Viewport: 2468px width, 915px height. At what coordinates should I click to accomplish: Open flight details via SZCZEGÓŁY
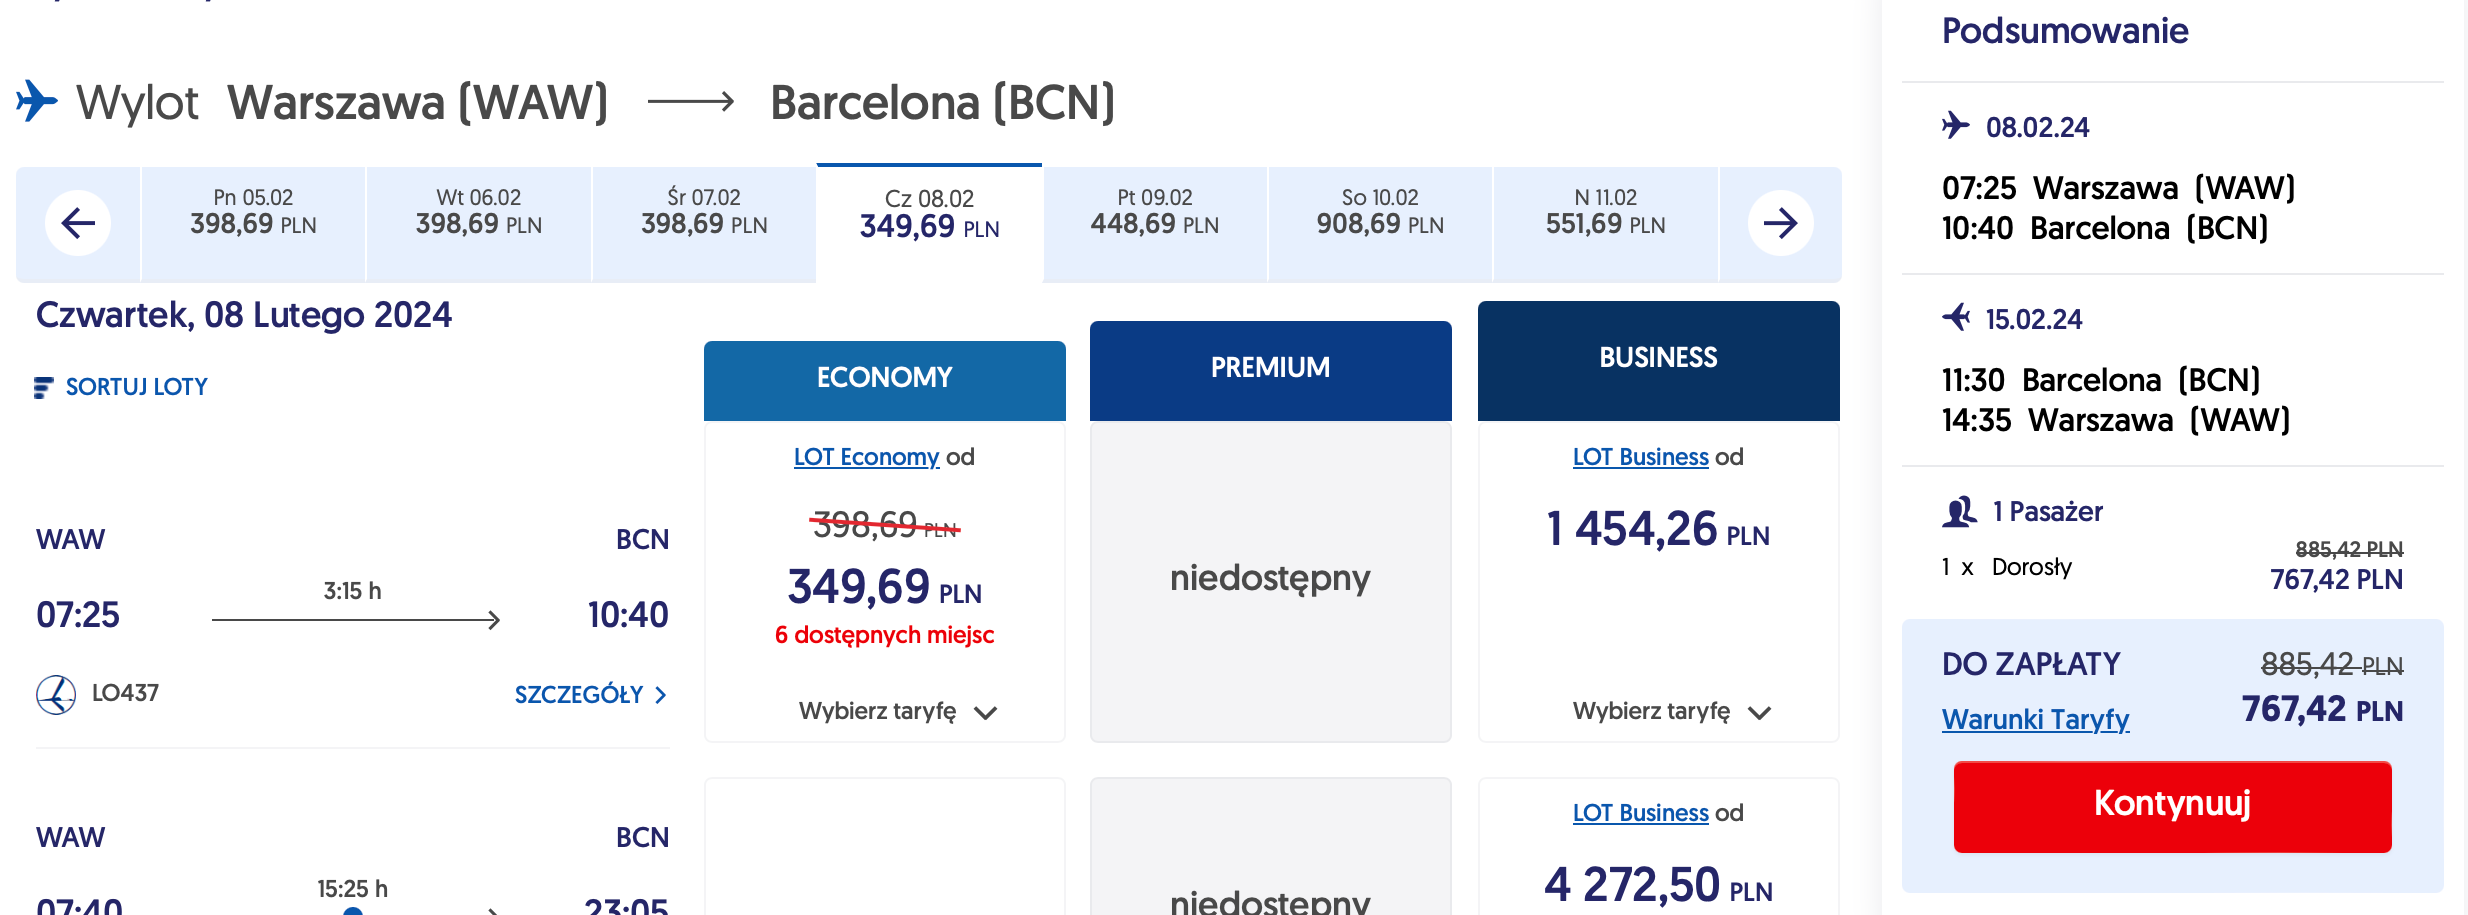click(x=590, y=695)
